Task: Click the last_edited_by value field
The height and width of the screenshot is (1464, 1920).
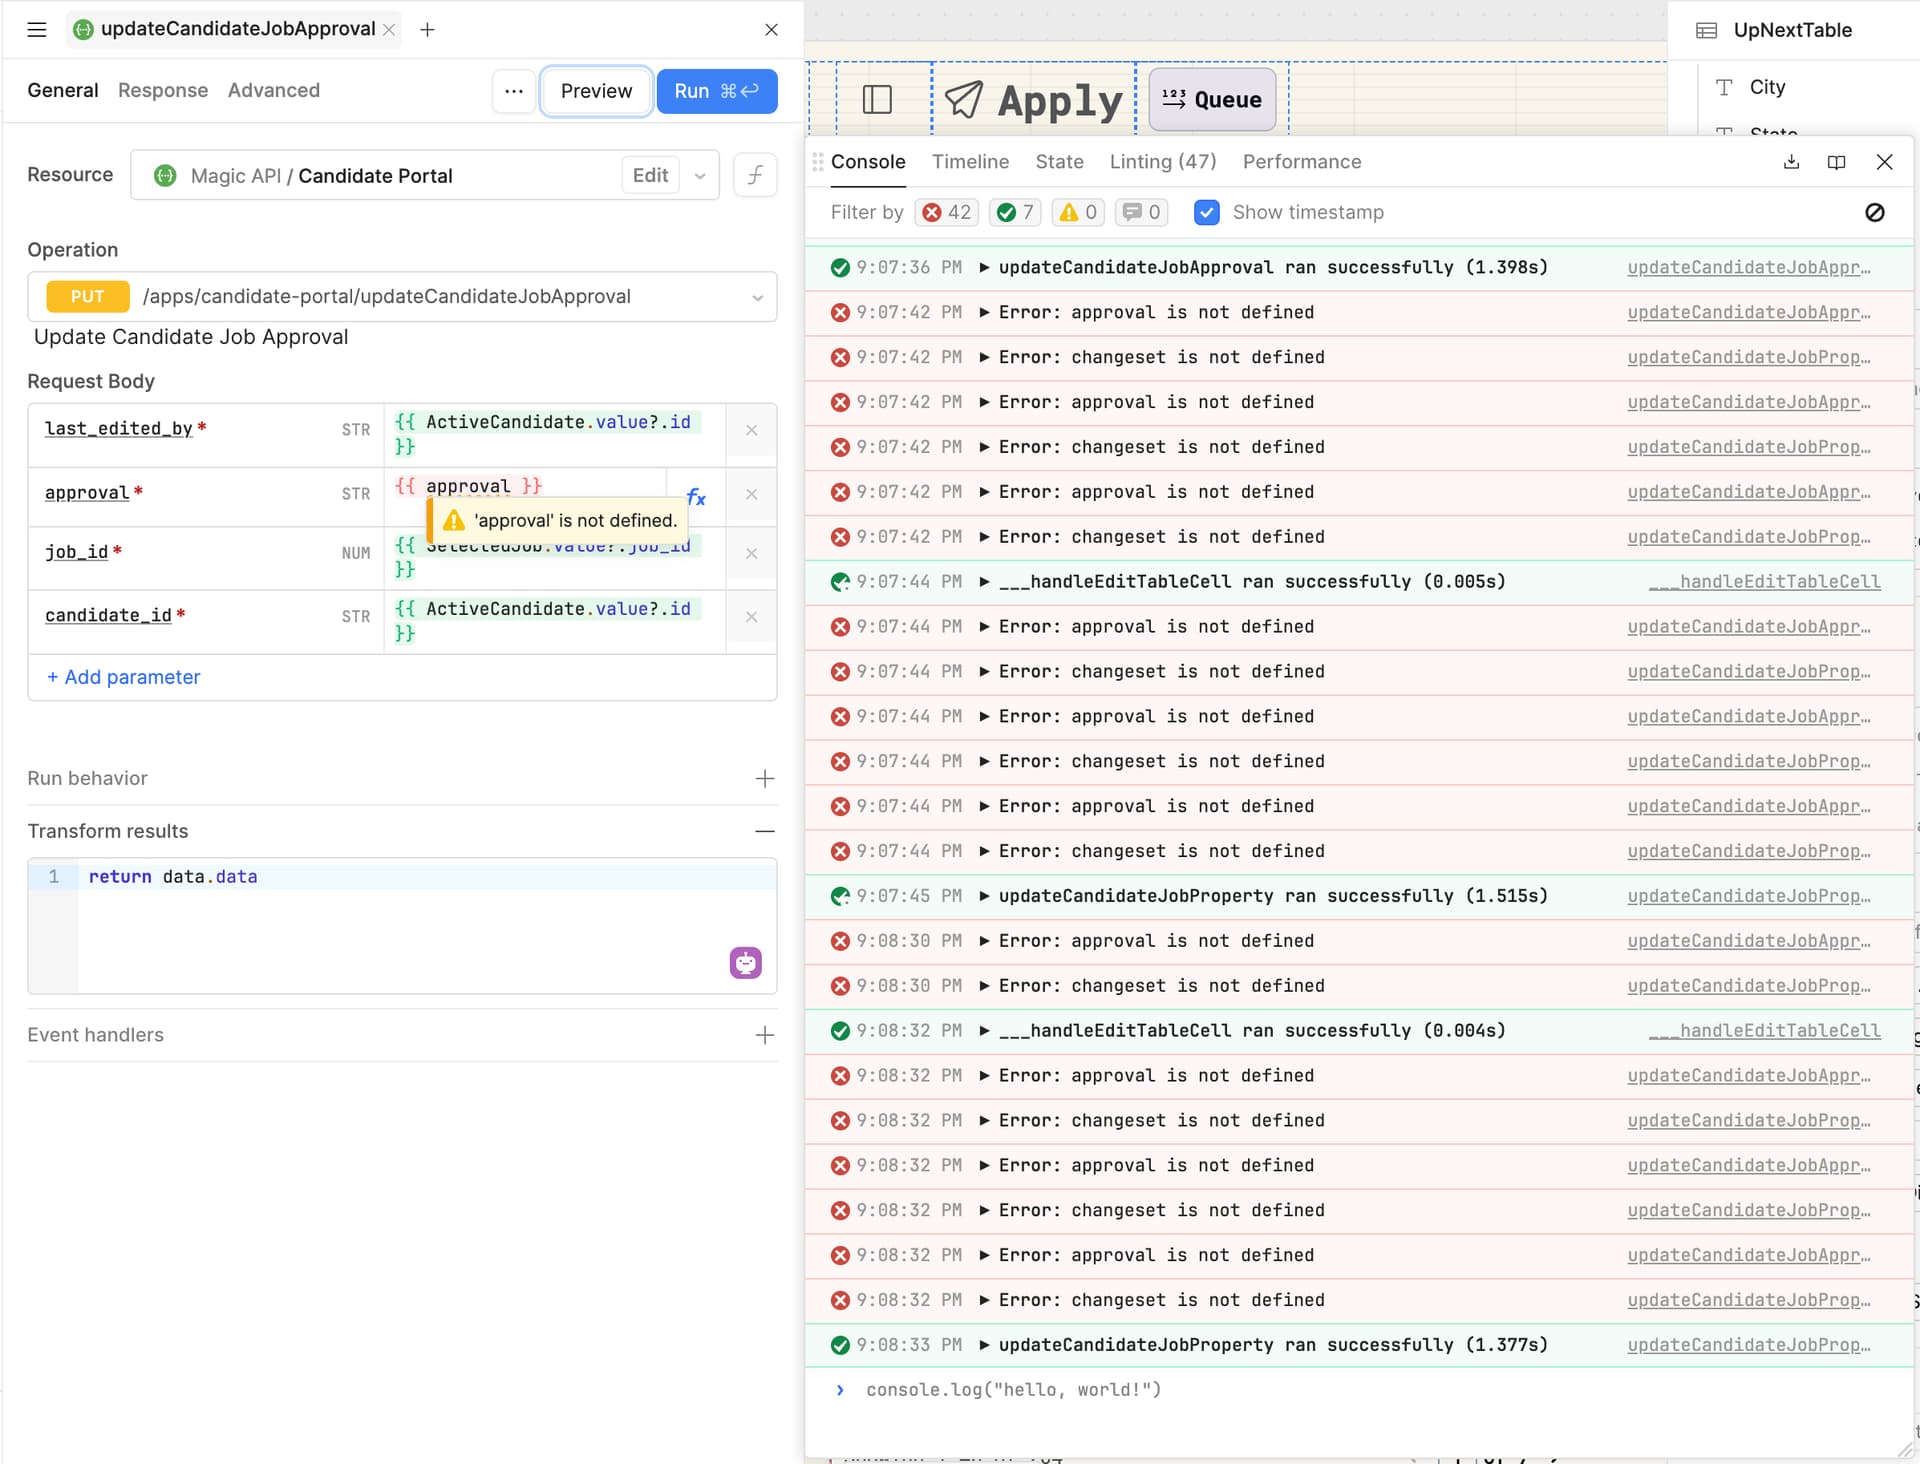Action: click(x=555, y=435)
